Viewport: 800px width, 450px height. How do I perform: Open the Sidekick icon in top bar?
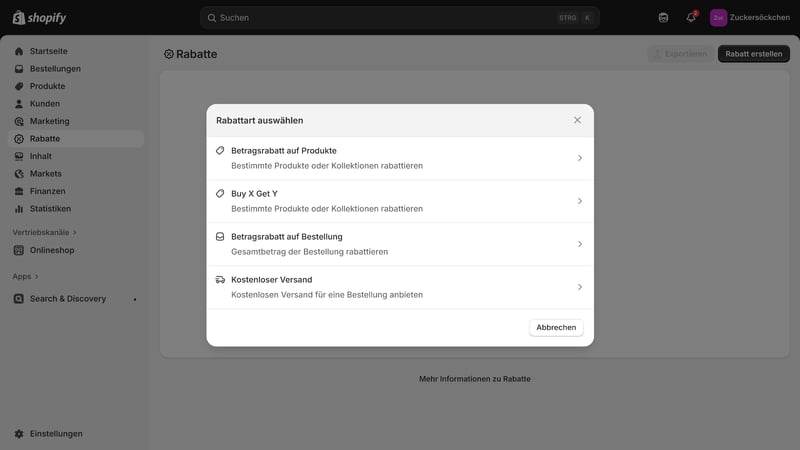[x=663, y=17]
